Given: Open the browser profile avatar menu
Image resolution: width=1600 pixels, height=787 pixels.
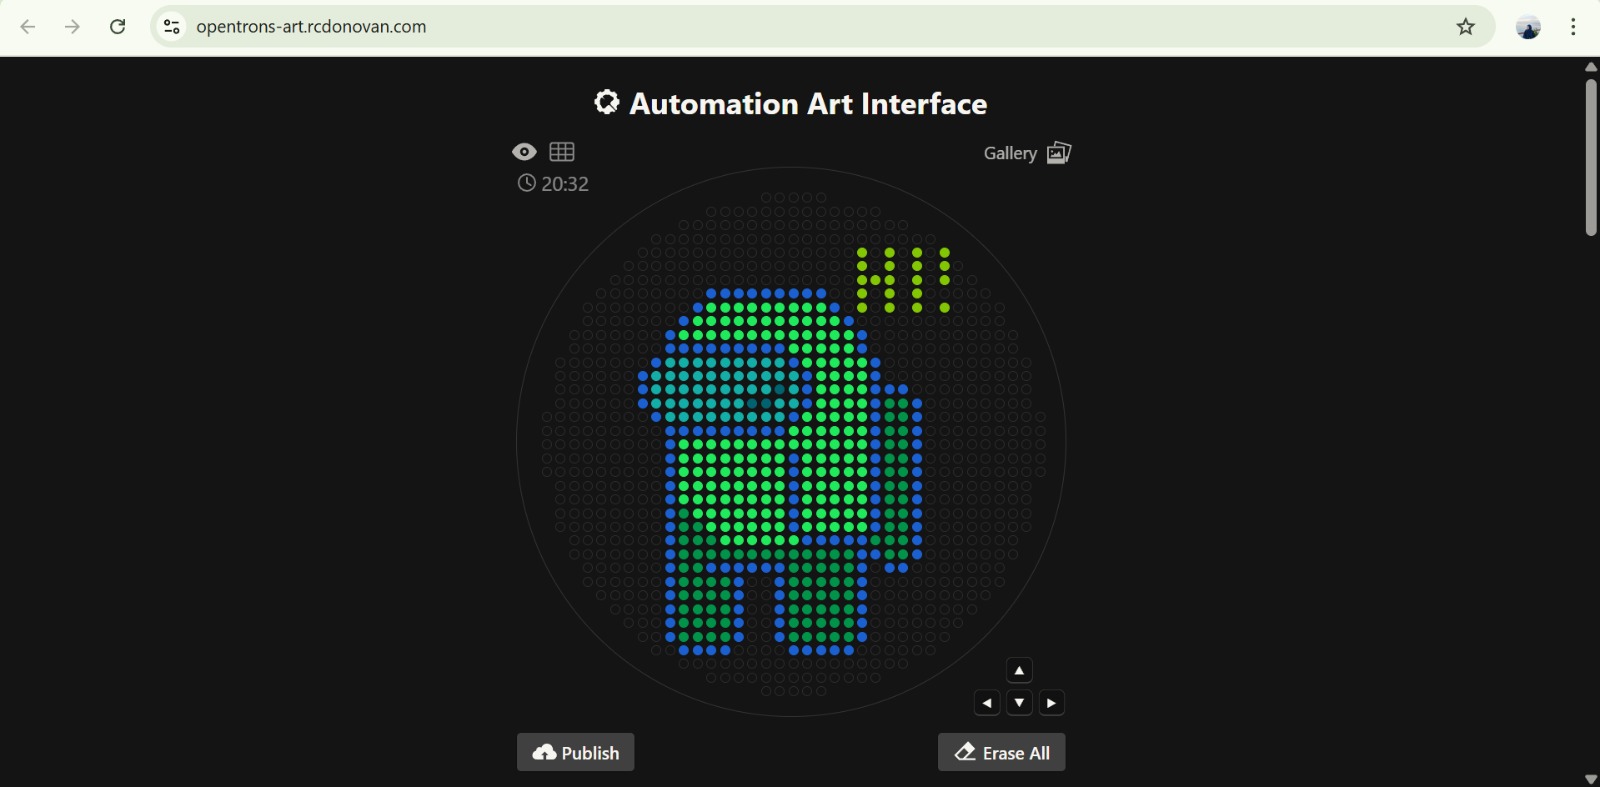Looking at the screenshot, I should [x=1528, y=27].
